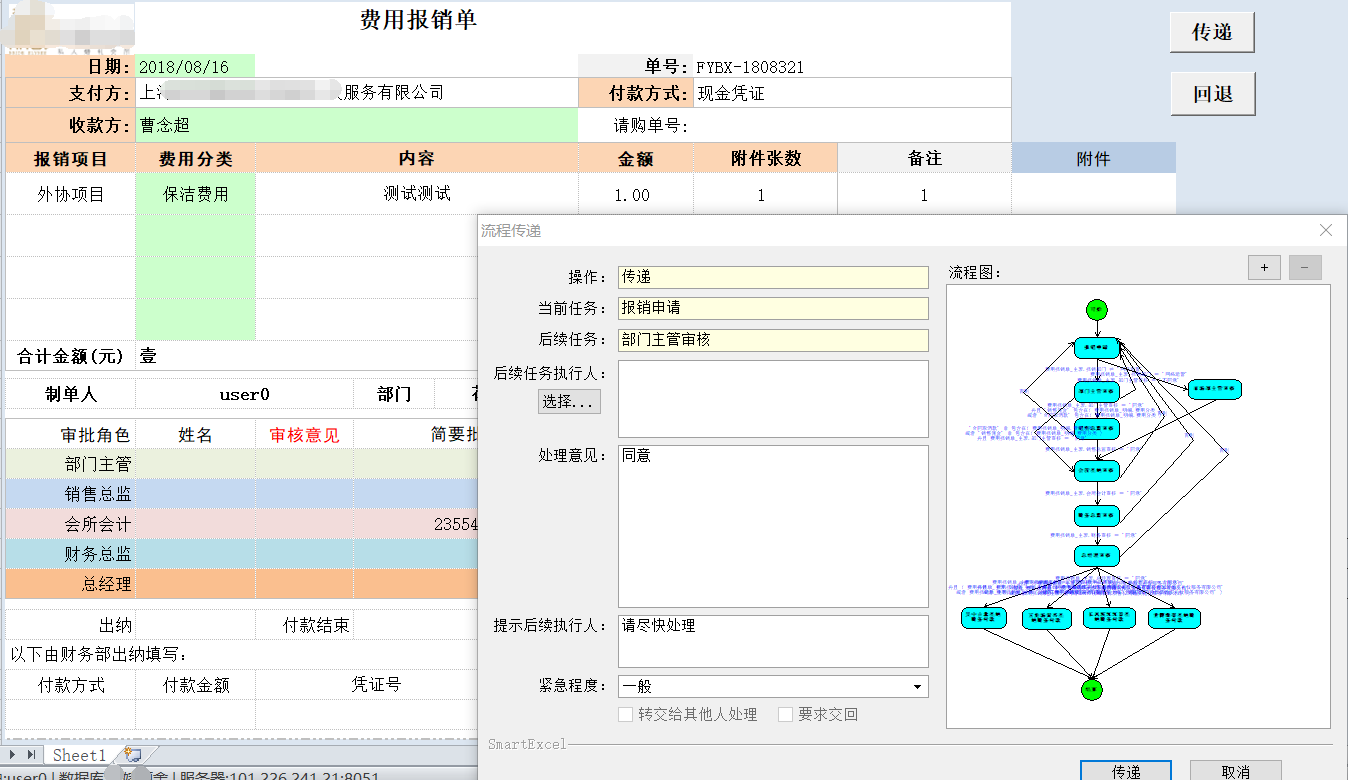Click the insert new worksheet icon
1348x780 pixels.
tap(133, 755)
